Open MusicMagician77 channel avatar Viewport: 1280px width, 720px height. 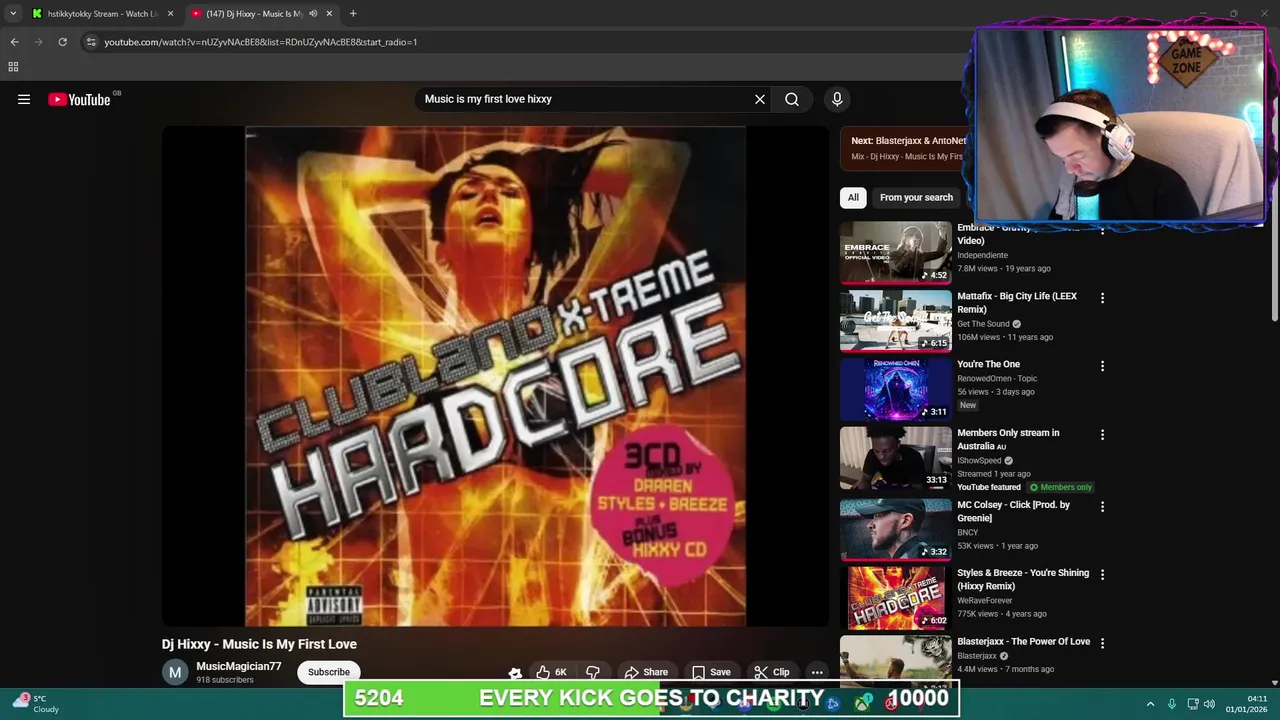click(x=175, y=672)
